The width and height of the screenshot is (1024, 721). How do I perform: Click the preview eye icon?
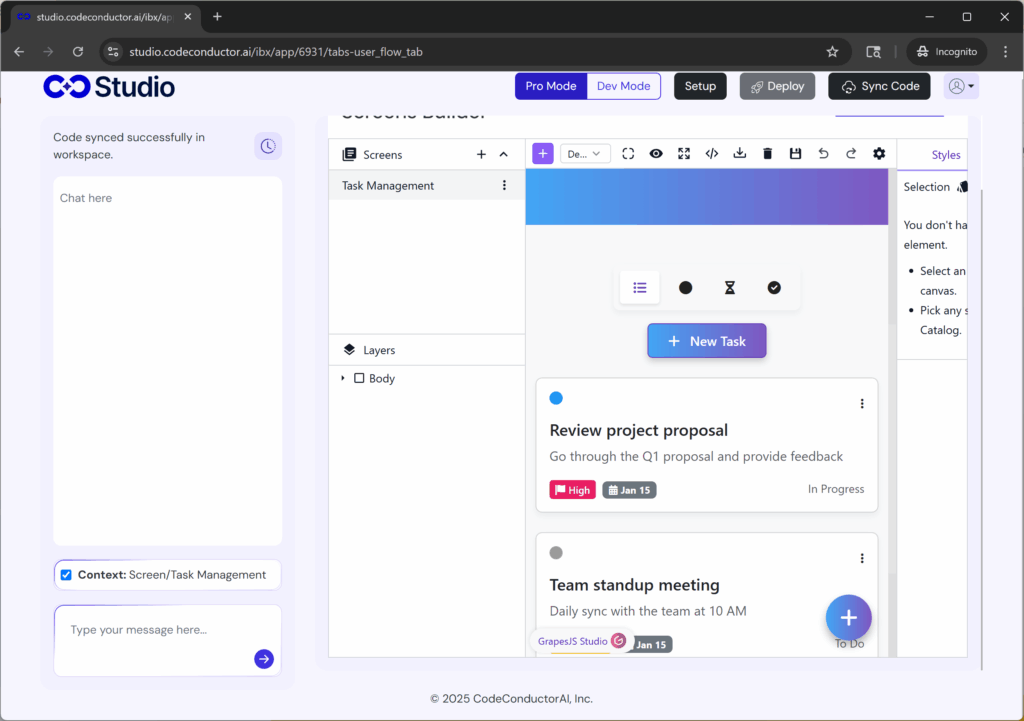tap(656, 153)
